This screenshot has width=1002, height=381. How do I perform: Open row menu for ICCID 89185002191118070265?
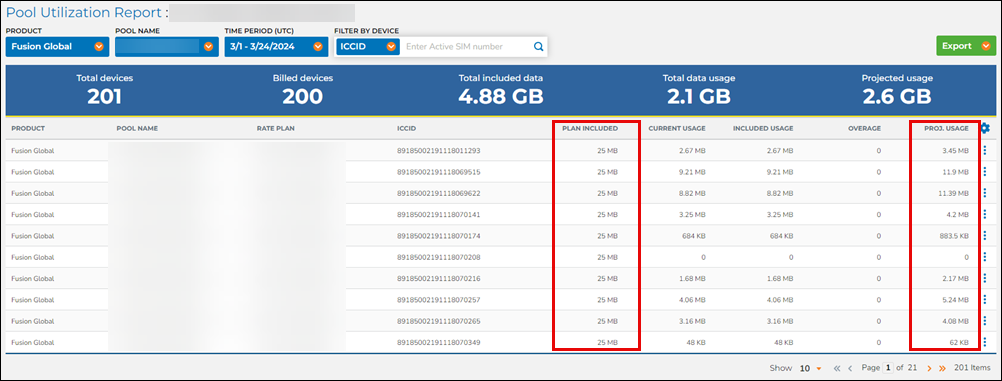pyautogui.click(x=985, y=321)
